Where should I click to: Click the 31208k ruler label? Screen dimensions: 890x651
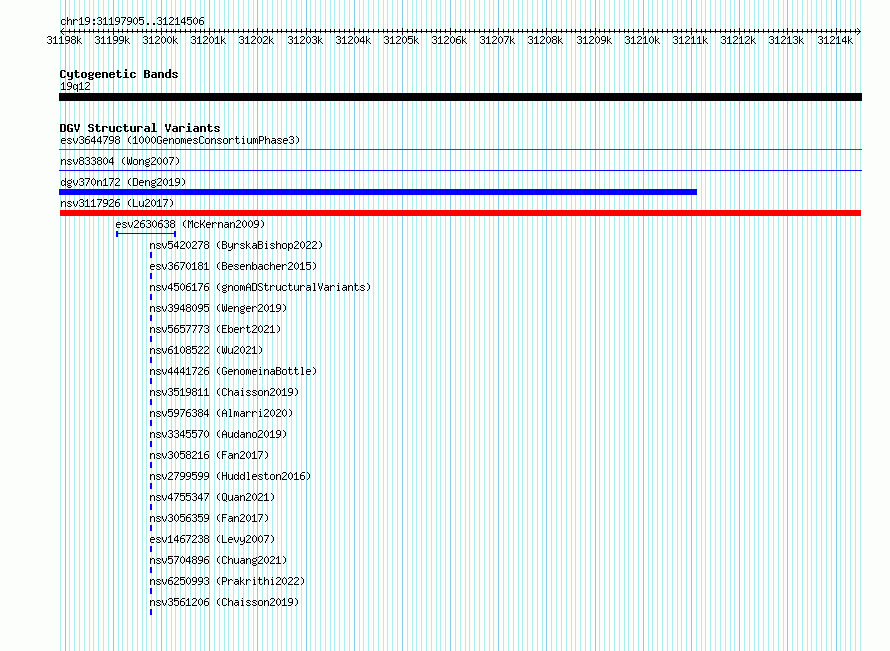[545, 40]
